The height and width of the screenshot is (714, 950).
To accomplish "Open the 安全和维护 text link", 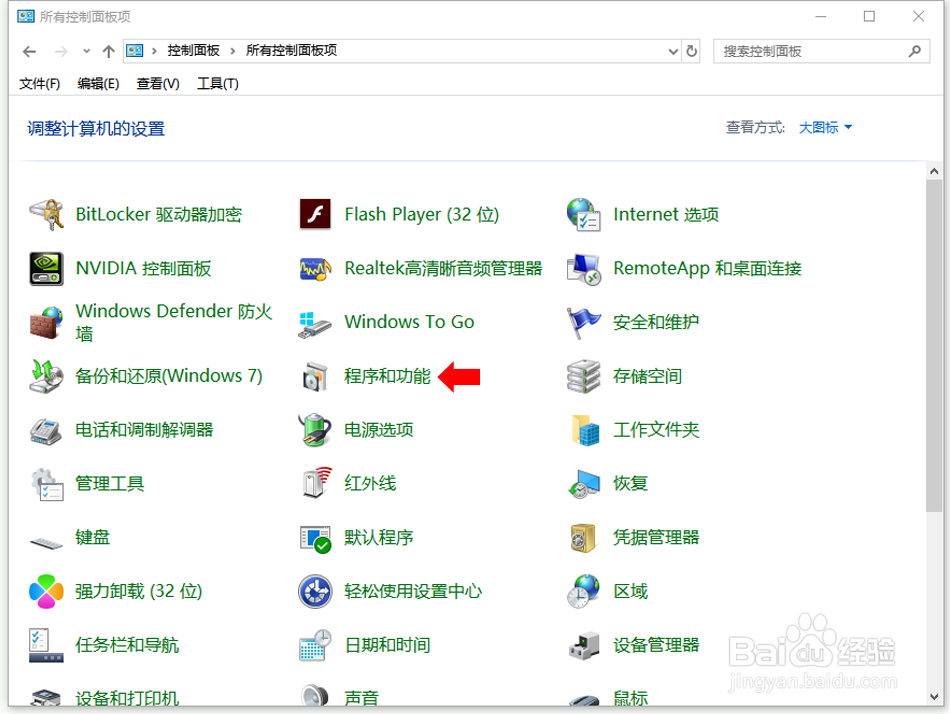I will [656, 322].
